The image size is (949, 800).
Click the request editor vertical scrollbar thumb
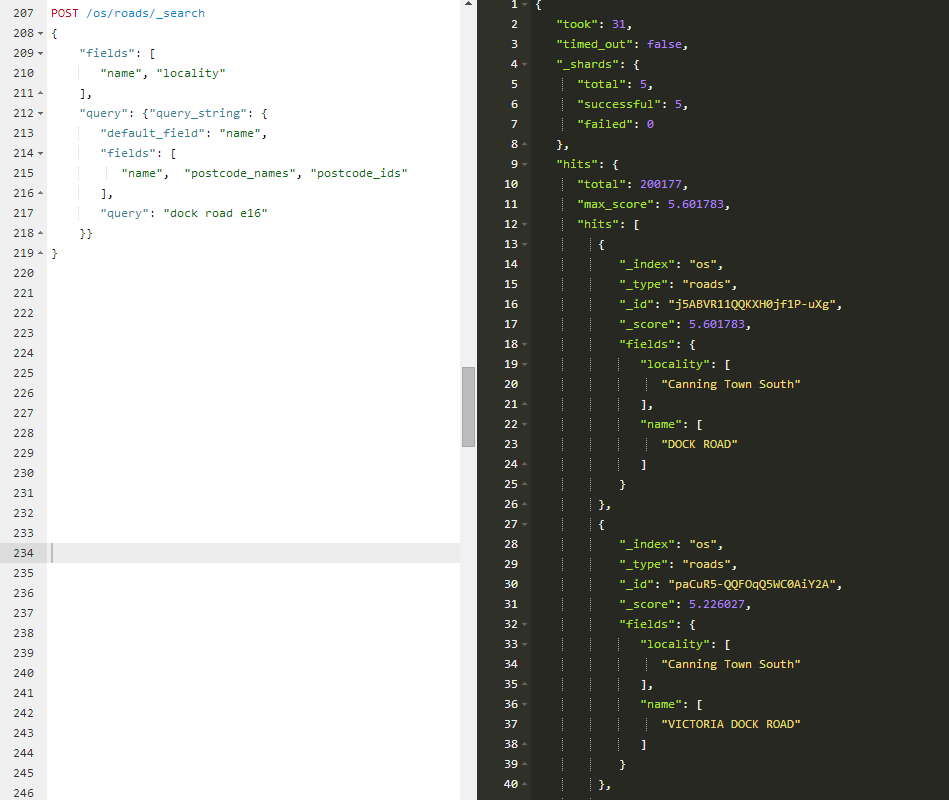468,407
